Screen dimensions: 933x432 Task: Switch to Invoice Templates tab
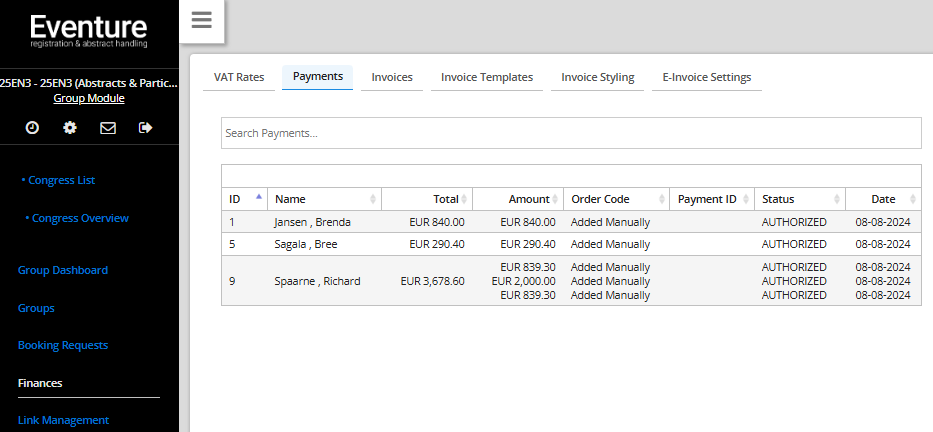click(487, 77)
